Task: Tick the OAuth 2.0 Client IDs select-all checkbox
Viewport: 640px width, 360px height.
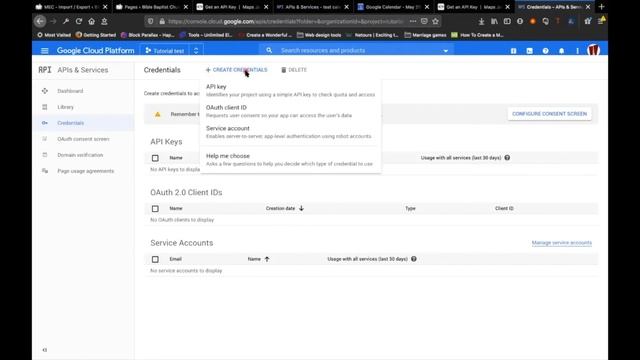Action: click(x=155, y=209)
